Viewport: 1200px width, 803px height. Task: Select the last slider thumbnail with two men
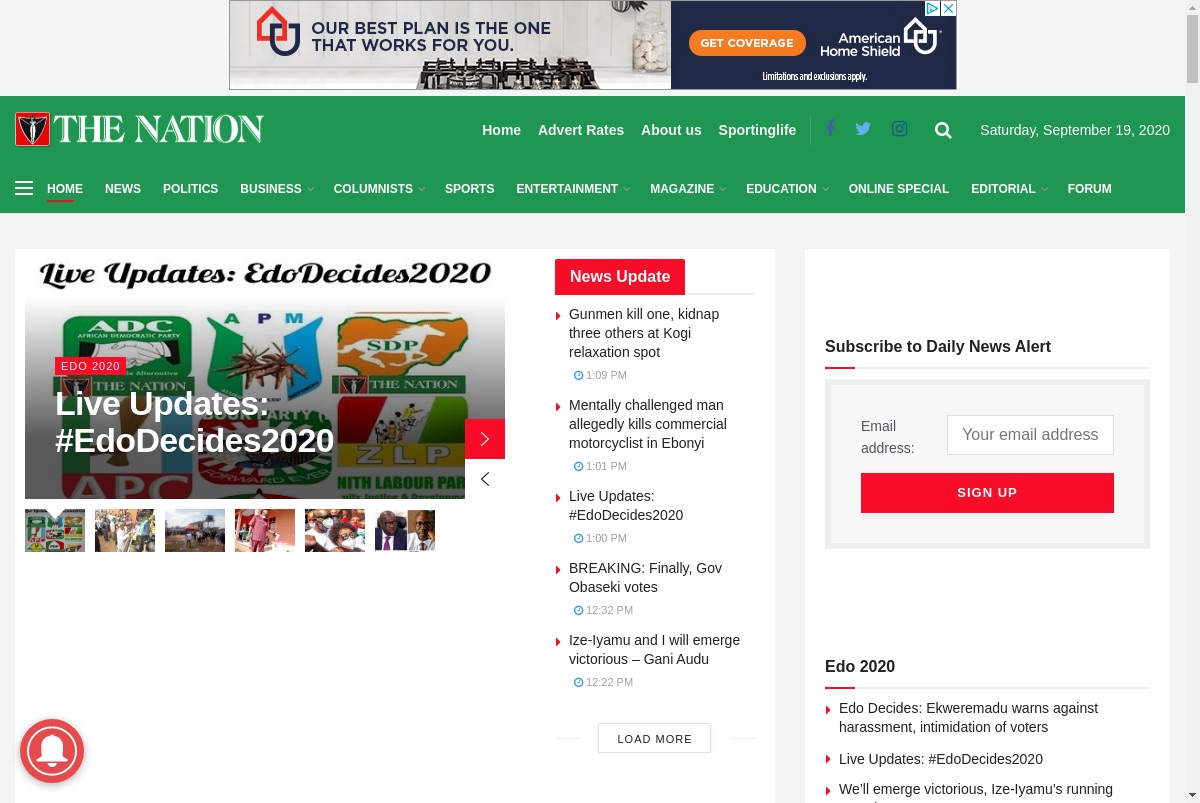pos(405,530)
